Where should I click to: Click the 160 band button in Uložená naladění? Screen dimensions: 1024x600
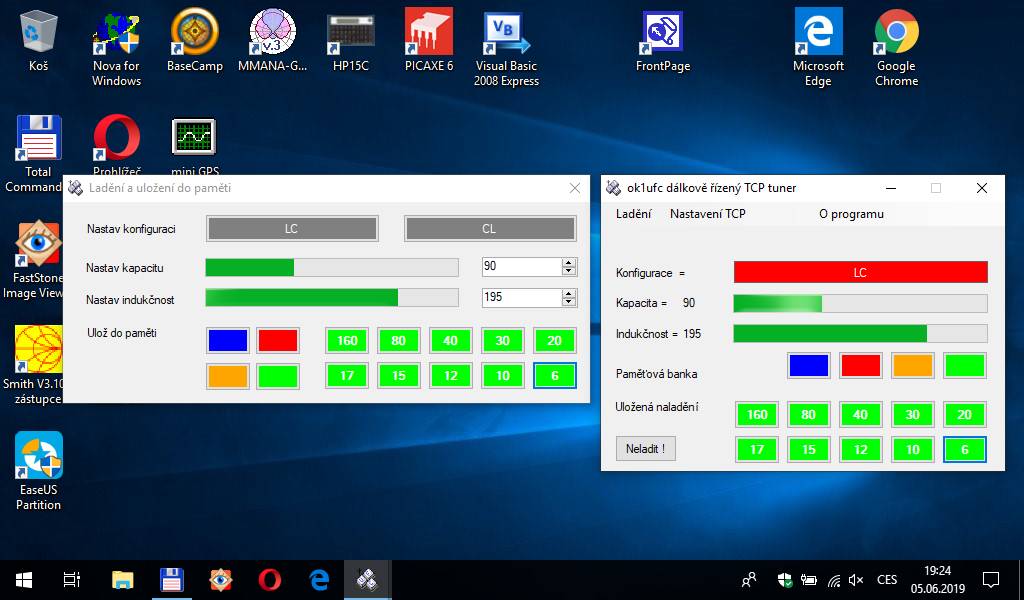pyautogui.click(x=757, y=415)
